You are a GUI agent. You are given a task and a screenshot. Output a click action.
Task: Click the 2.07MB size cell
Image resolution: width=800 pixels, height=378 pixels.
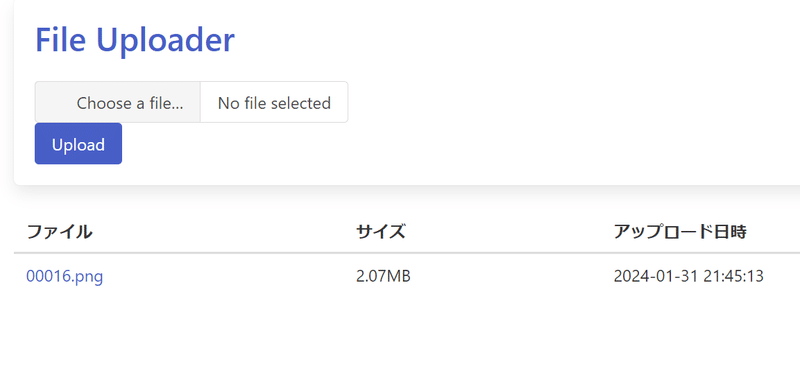383,276
